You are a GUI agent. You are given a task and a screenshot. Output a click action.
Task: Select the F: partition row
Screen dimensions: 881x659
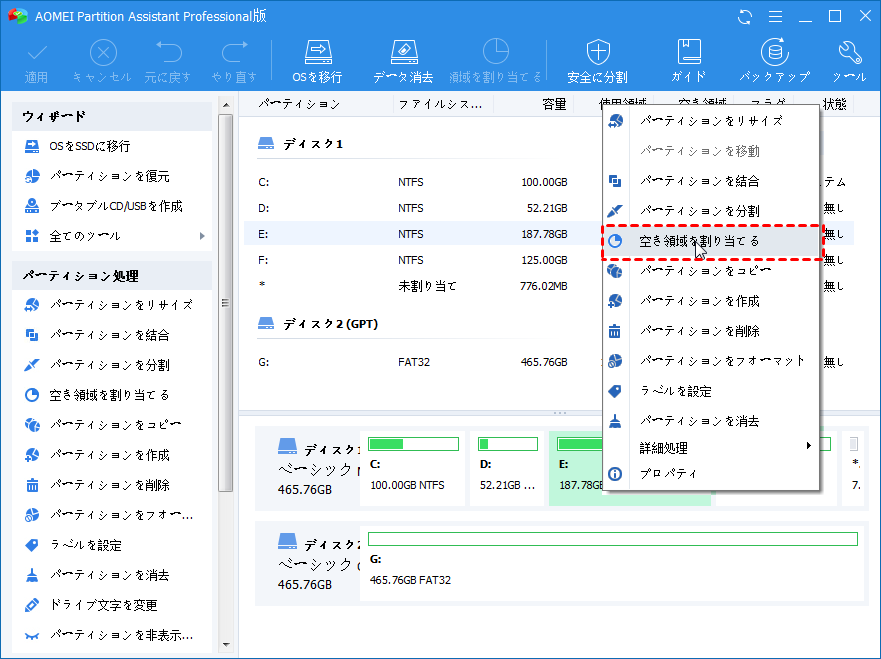coord(423,260)
